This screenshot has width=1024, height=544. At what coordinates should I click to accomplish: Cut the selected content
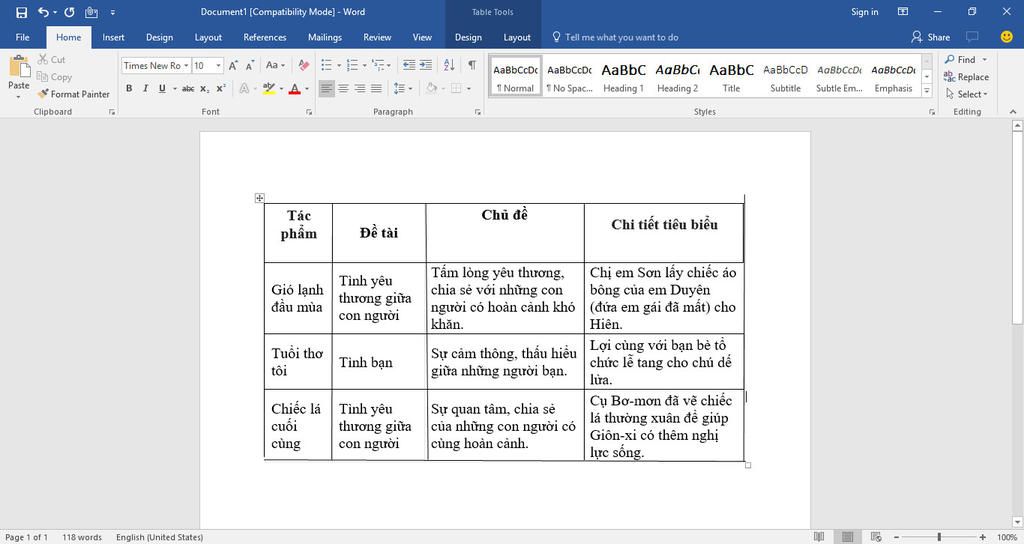pyautogui.click(x=52, y=59)
